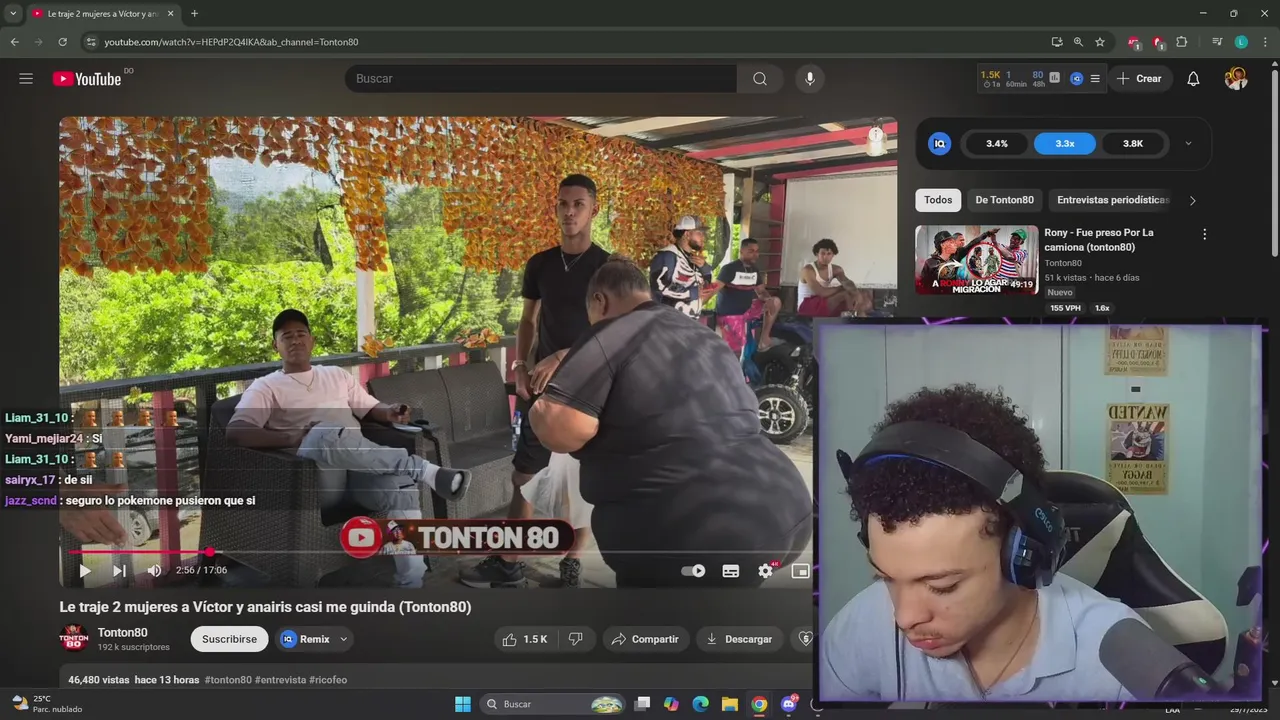Select the Todos filter chip

point(938,200)
